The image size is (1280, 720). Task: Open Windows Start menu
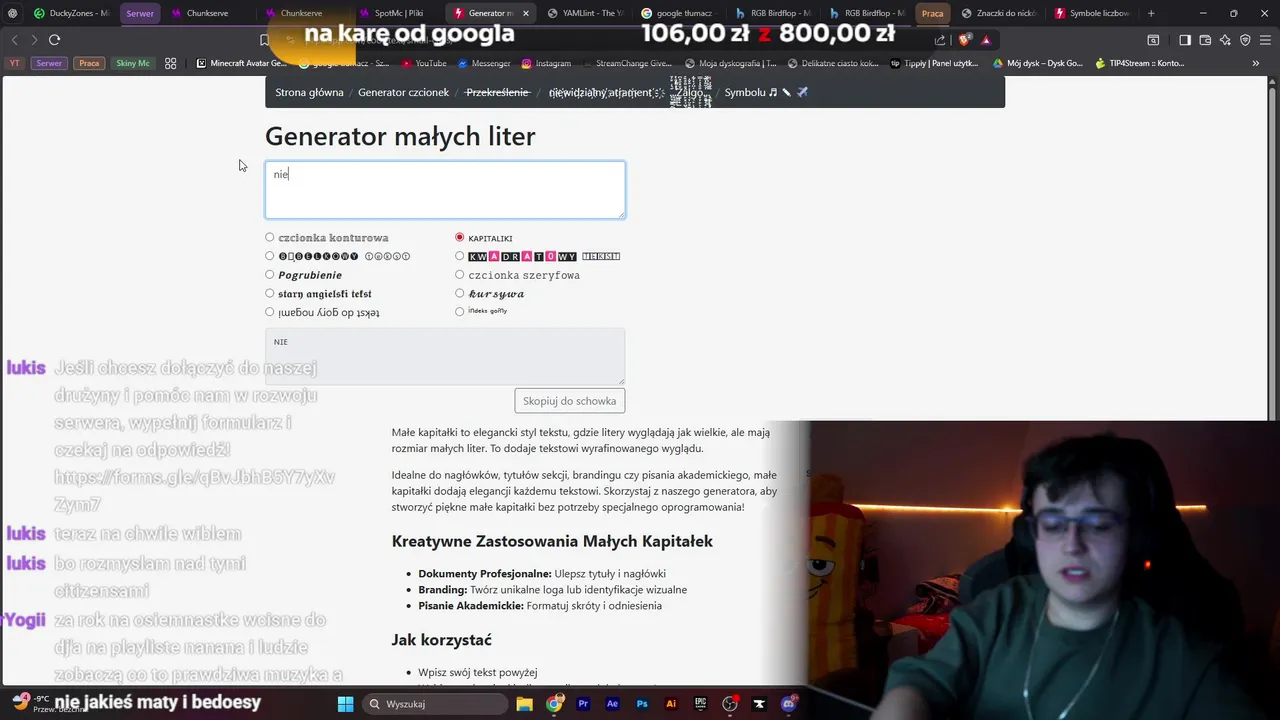click(345, 704)
